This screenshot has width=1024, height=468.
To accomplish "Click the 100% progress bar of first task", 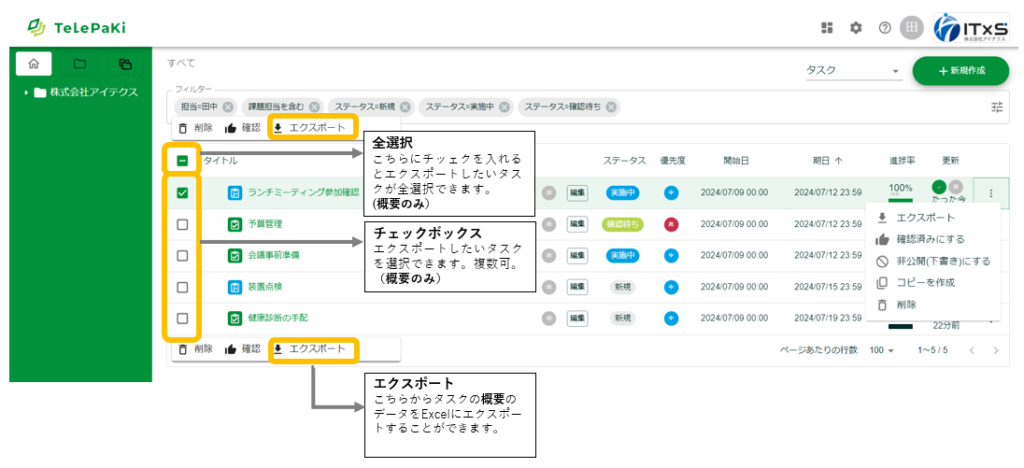I will [900, 195].
